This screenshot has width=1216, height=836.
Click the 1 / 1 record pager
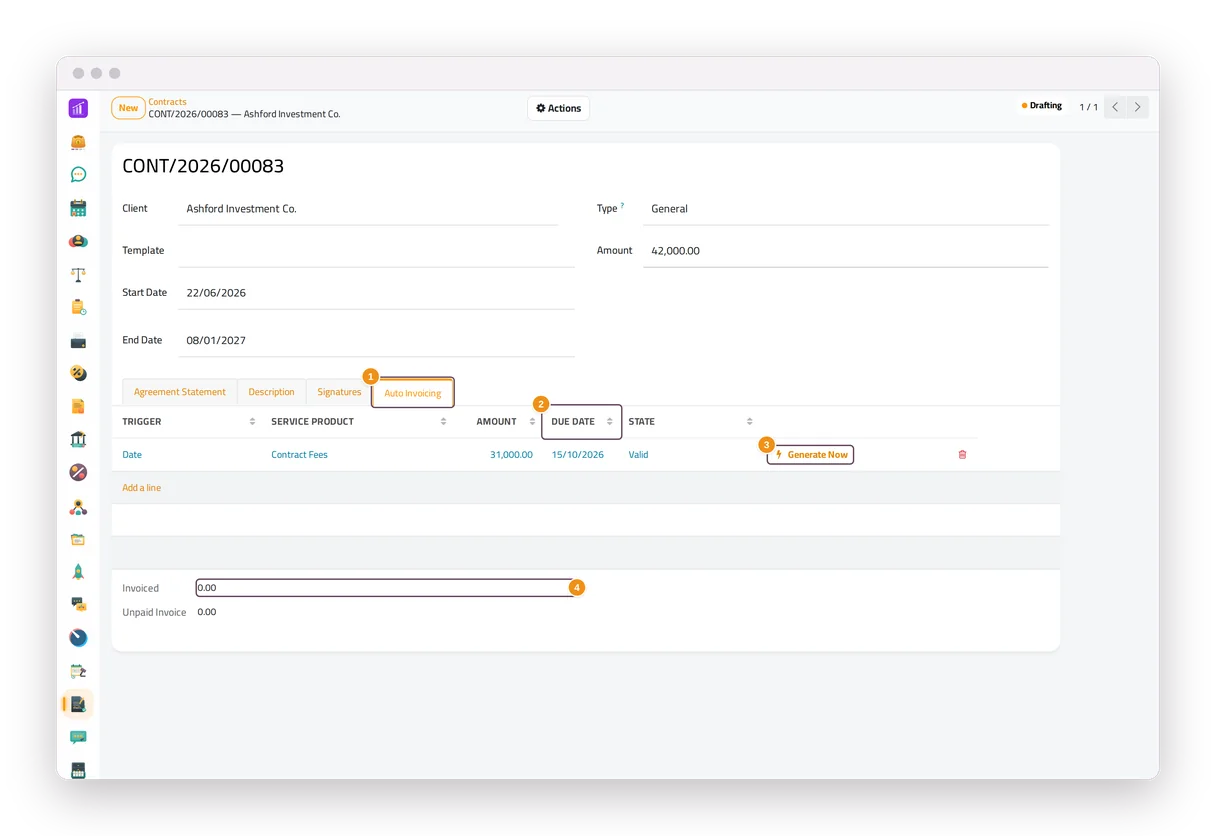[1088, 107]
